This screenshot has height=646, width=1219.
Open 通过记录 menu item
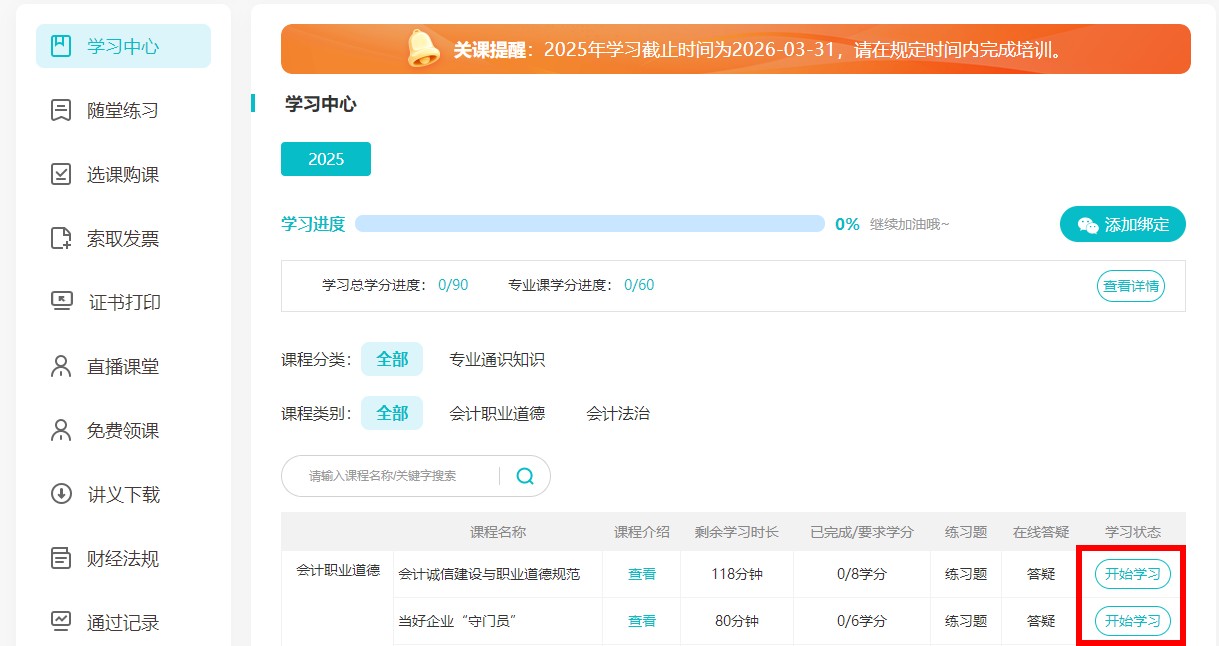(x=123, y=622)
